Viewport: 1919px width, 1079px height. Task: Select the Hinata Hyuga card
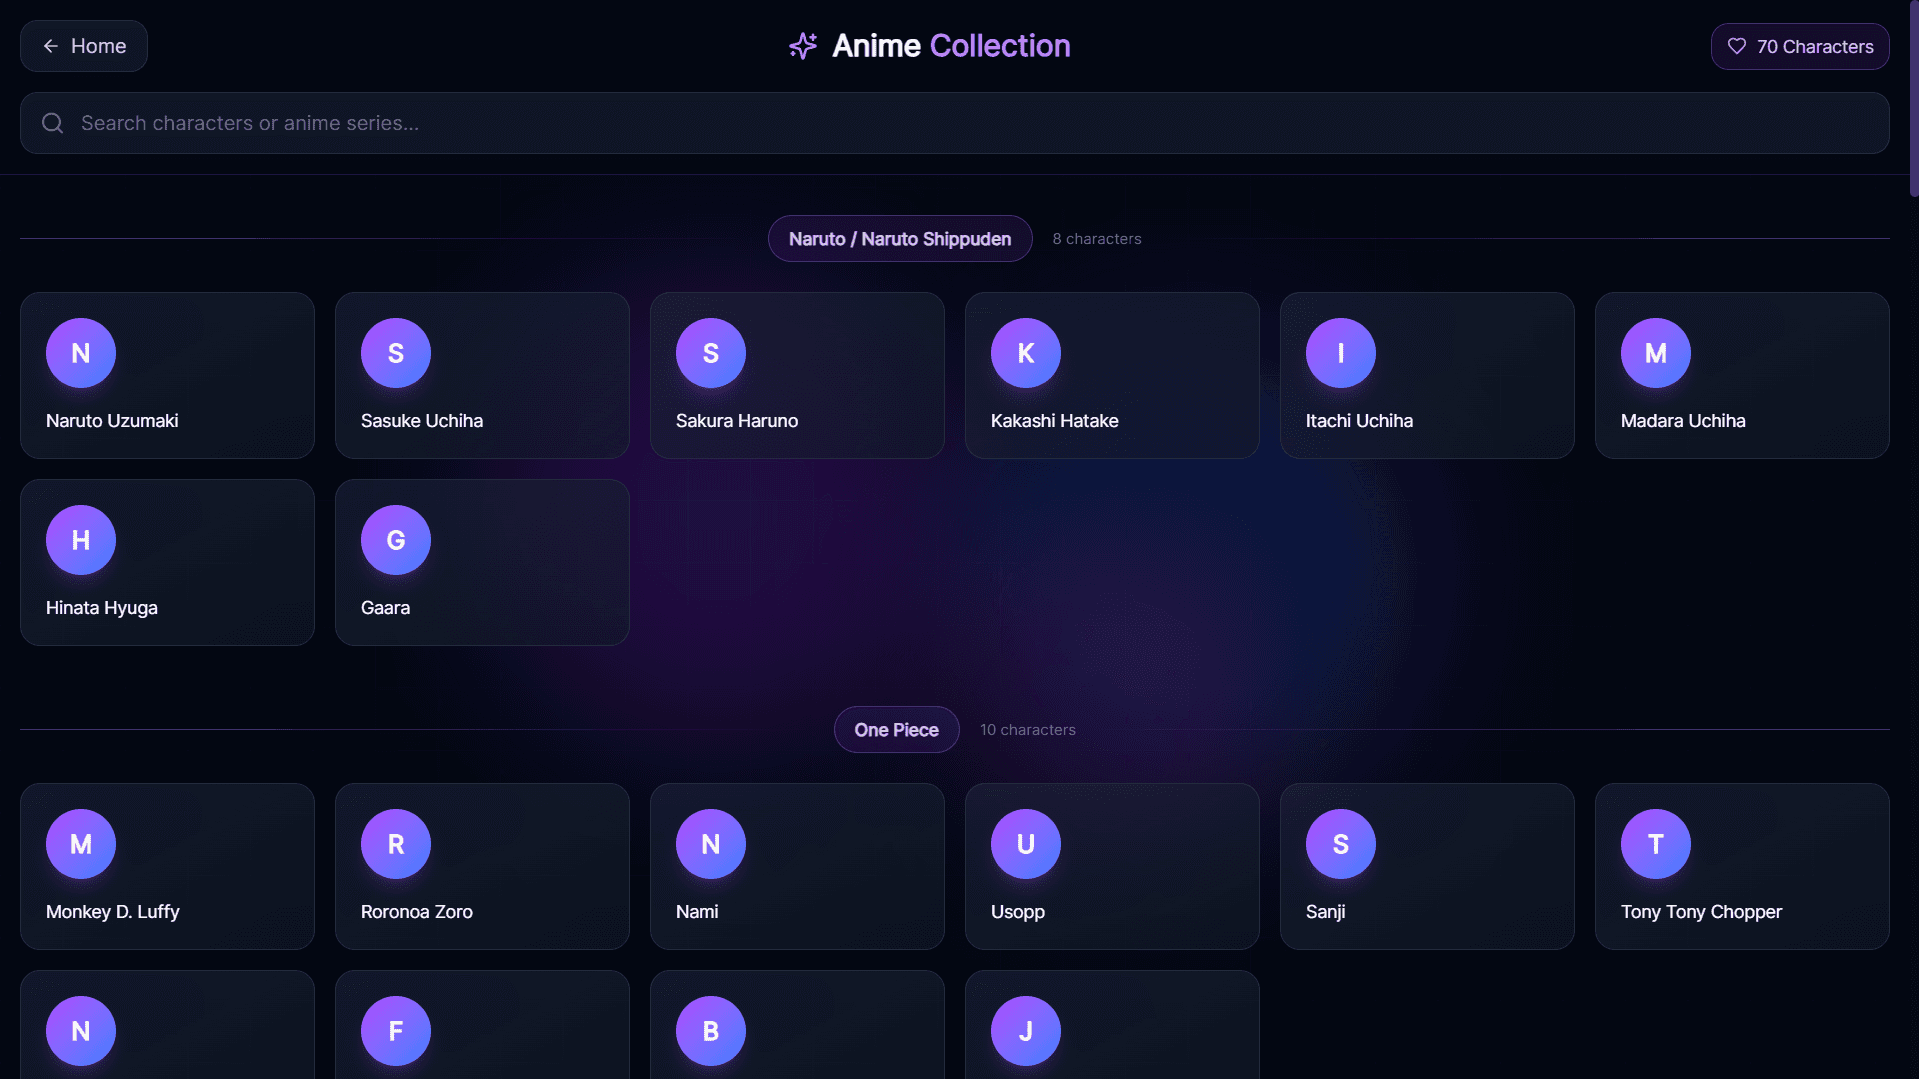(x=167, y=563)
